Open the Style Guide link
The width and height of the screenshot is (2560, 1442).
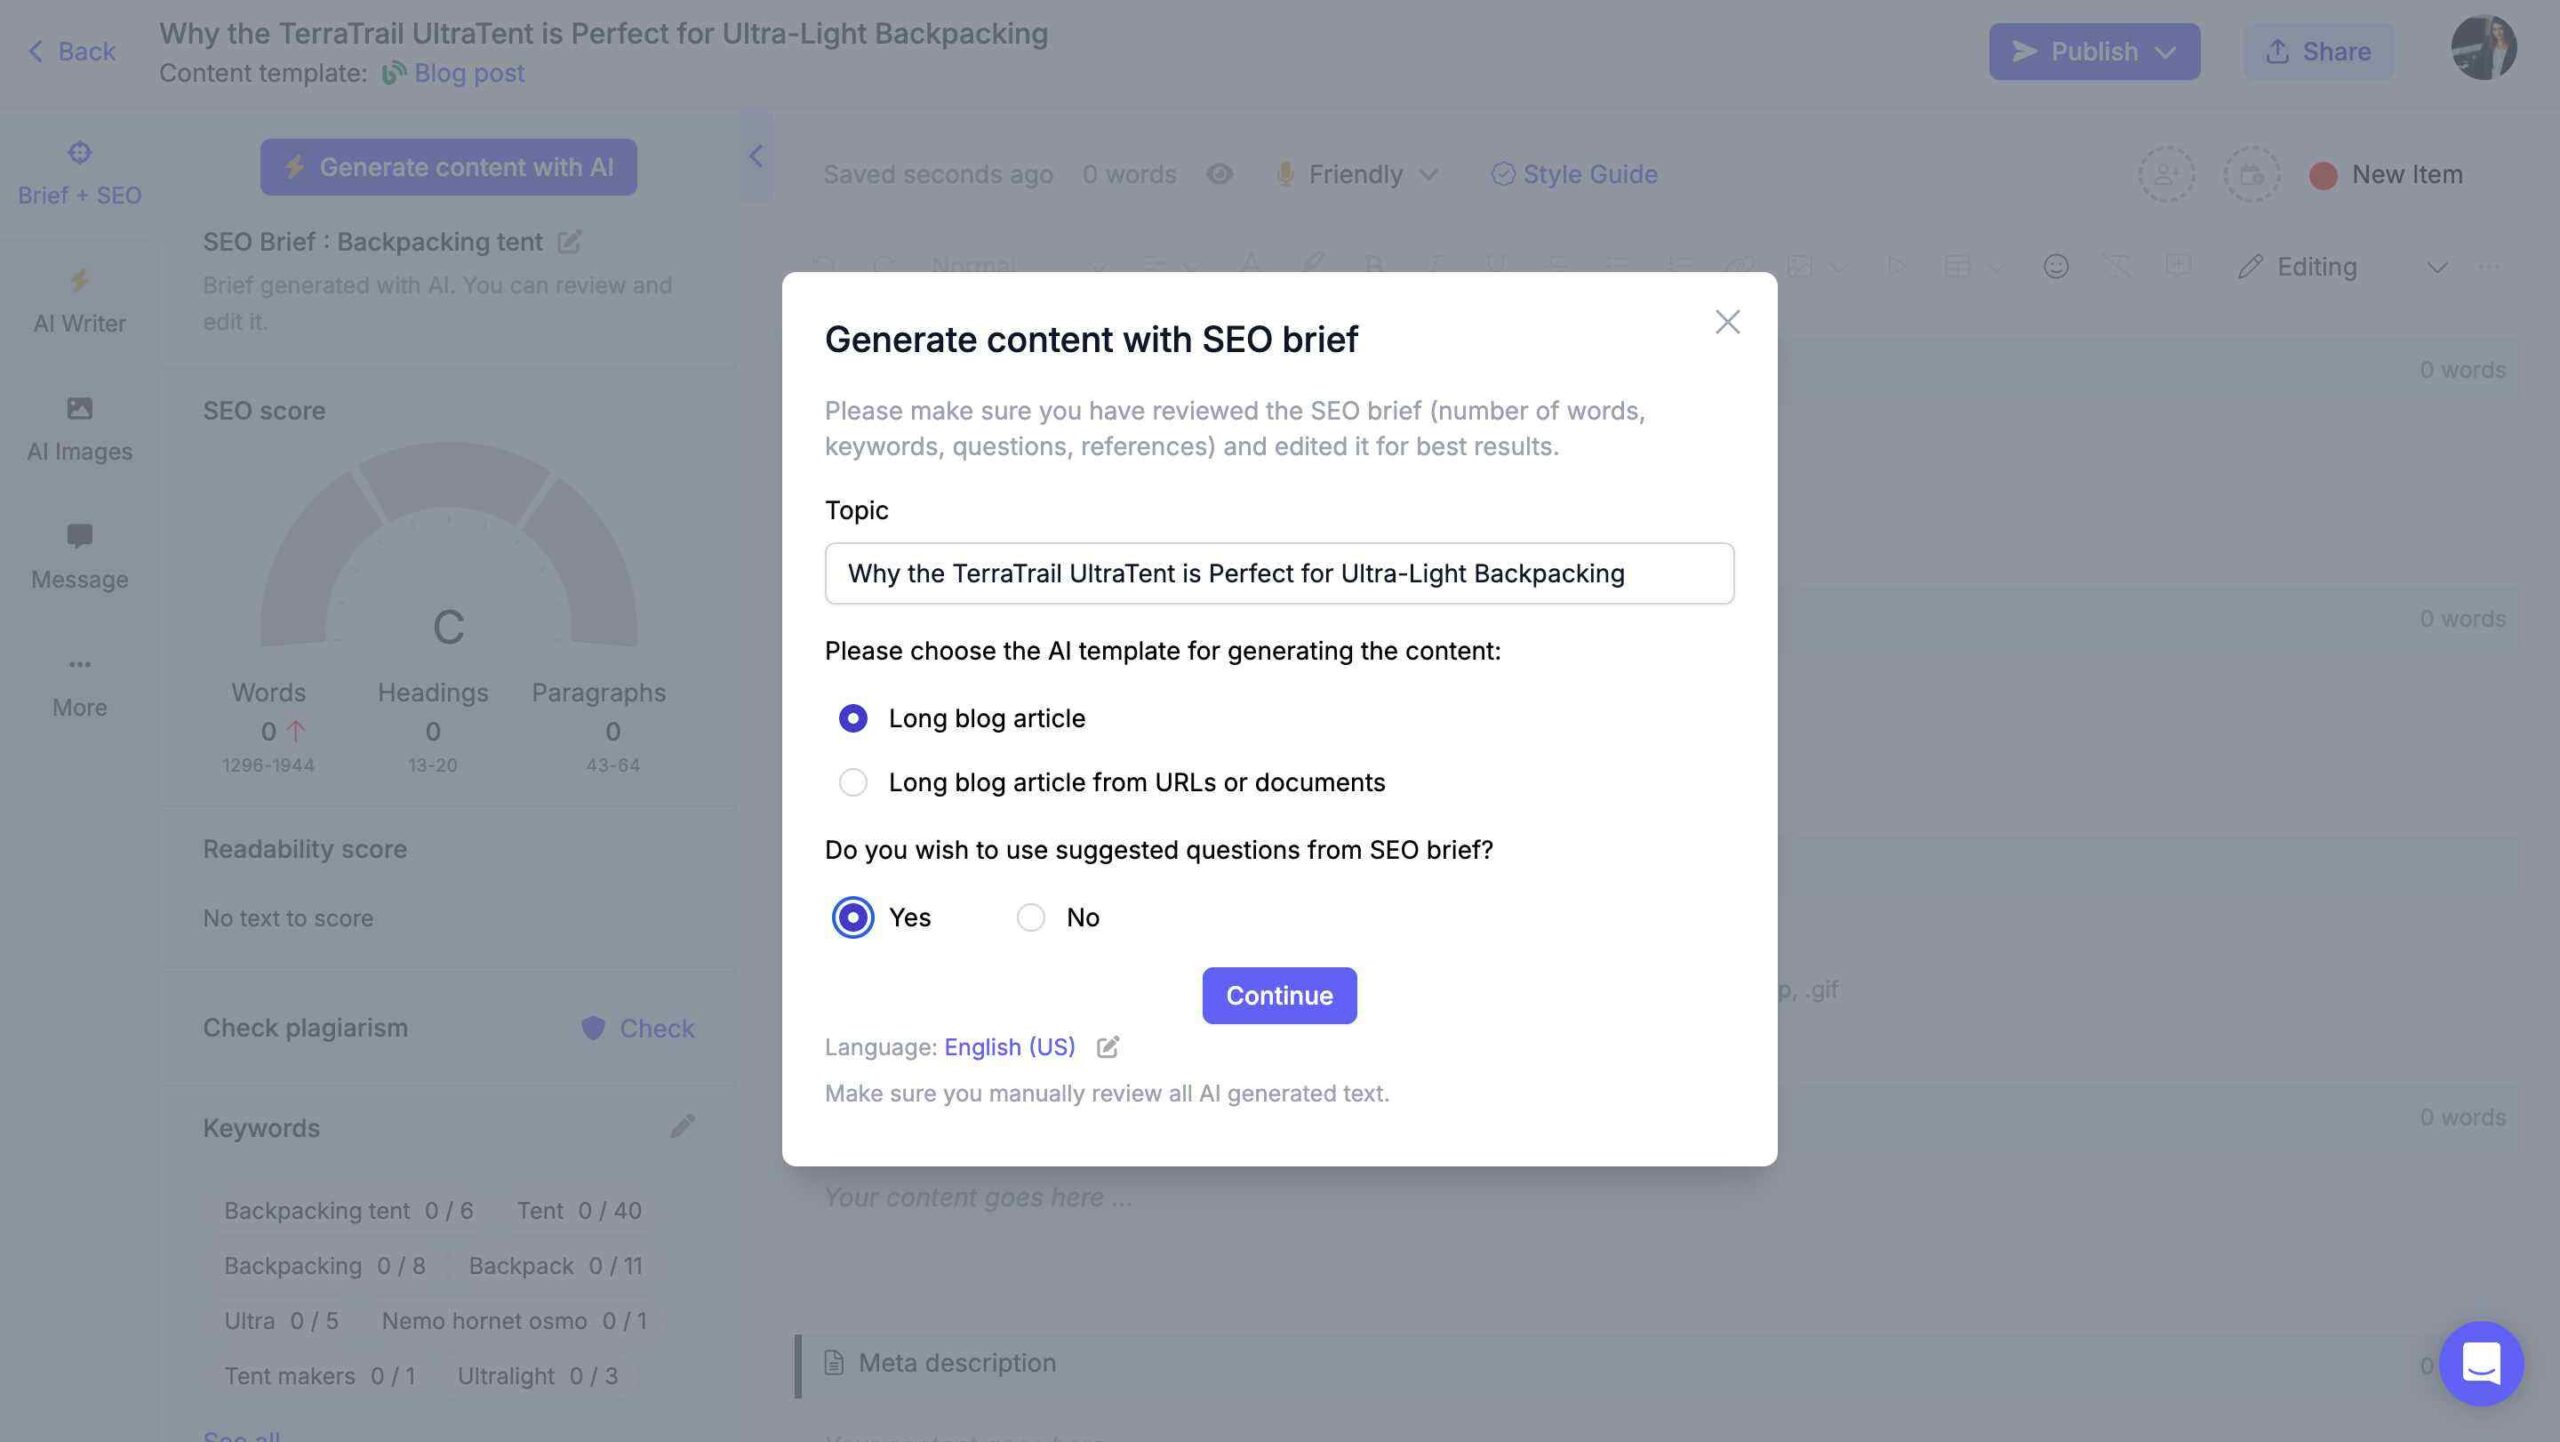pos(1574,174)
